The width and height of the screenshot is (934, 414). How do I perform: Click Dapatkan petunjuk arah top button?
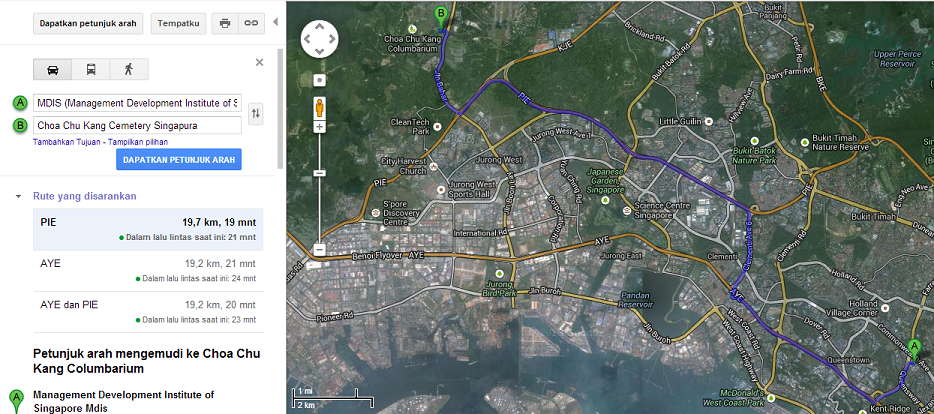click(88, 24)
